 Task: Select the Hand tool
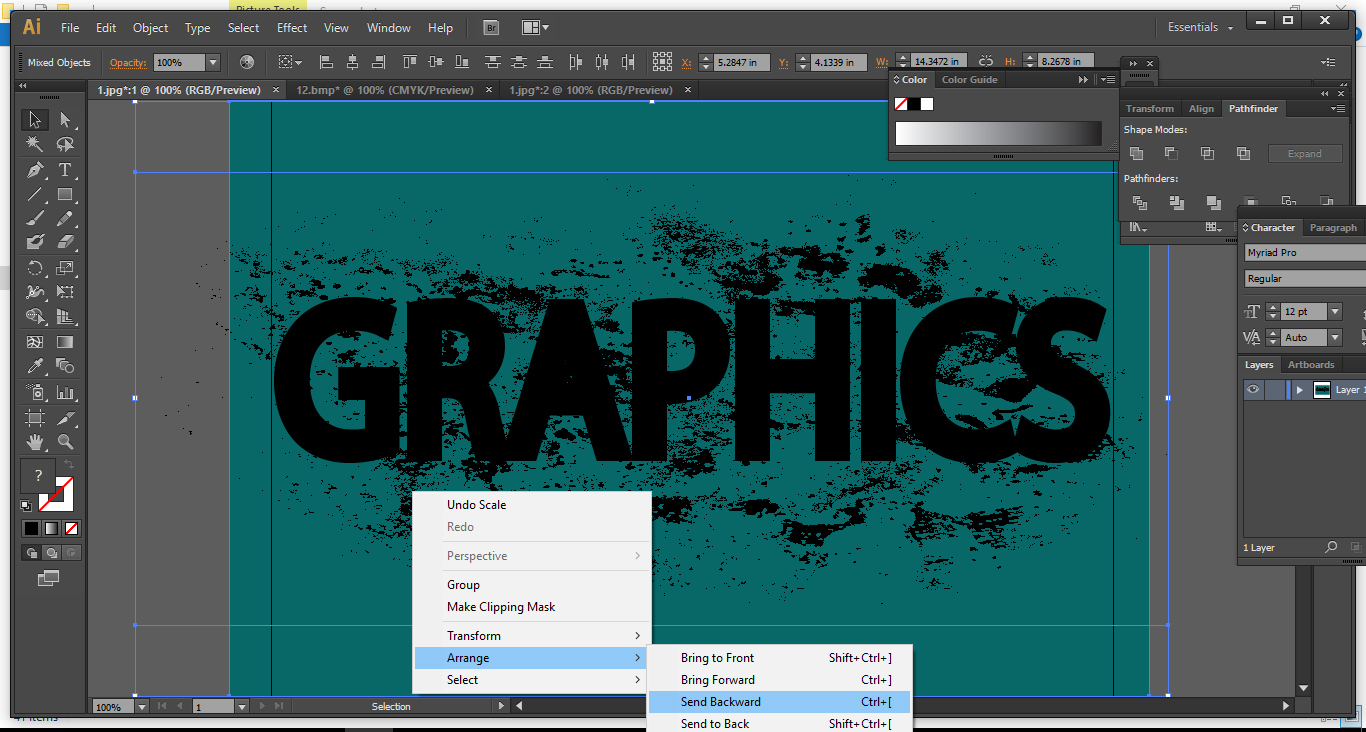(x=34, y=442)
